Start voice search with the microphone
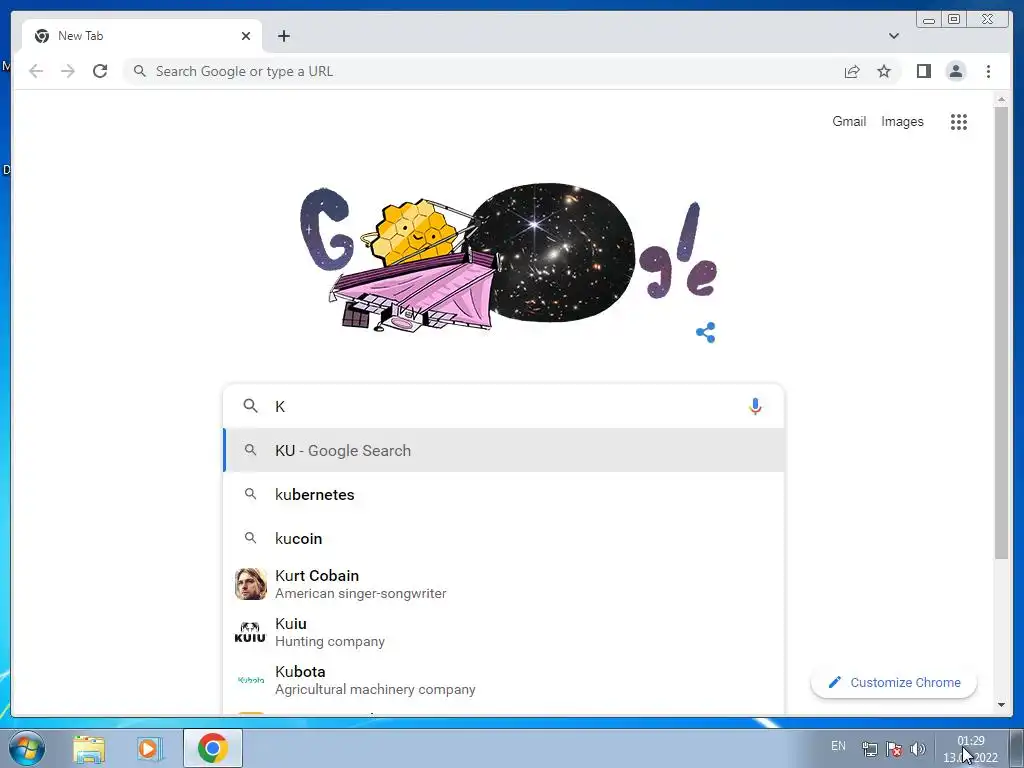Screen dimensions: 1024x768 point(755,406)
